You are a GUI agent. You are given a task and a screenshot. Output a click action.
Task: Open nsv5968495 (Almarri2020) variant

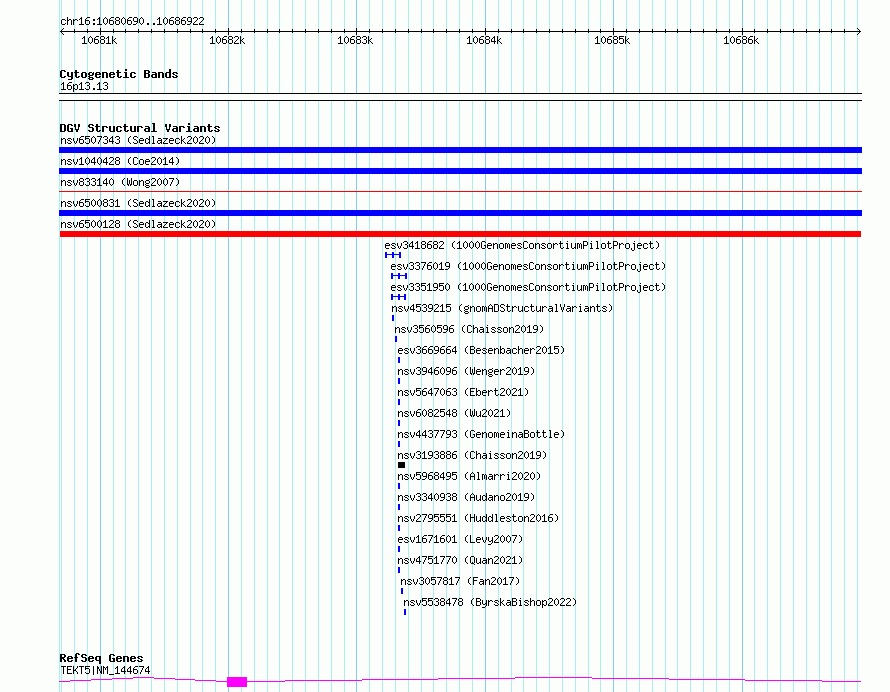point(469,476)
